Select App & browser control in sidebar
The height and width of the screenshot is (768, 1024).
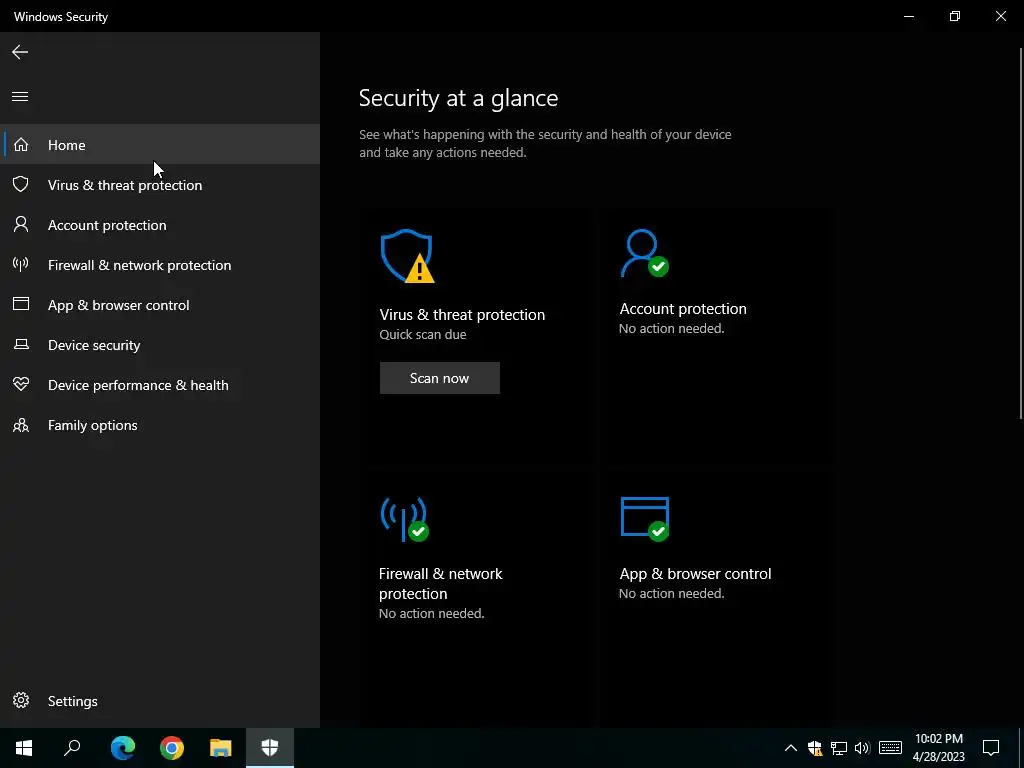[x=160, y=305]
